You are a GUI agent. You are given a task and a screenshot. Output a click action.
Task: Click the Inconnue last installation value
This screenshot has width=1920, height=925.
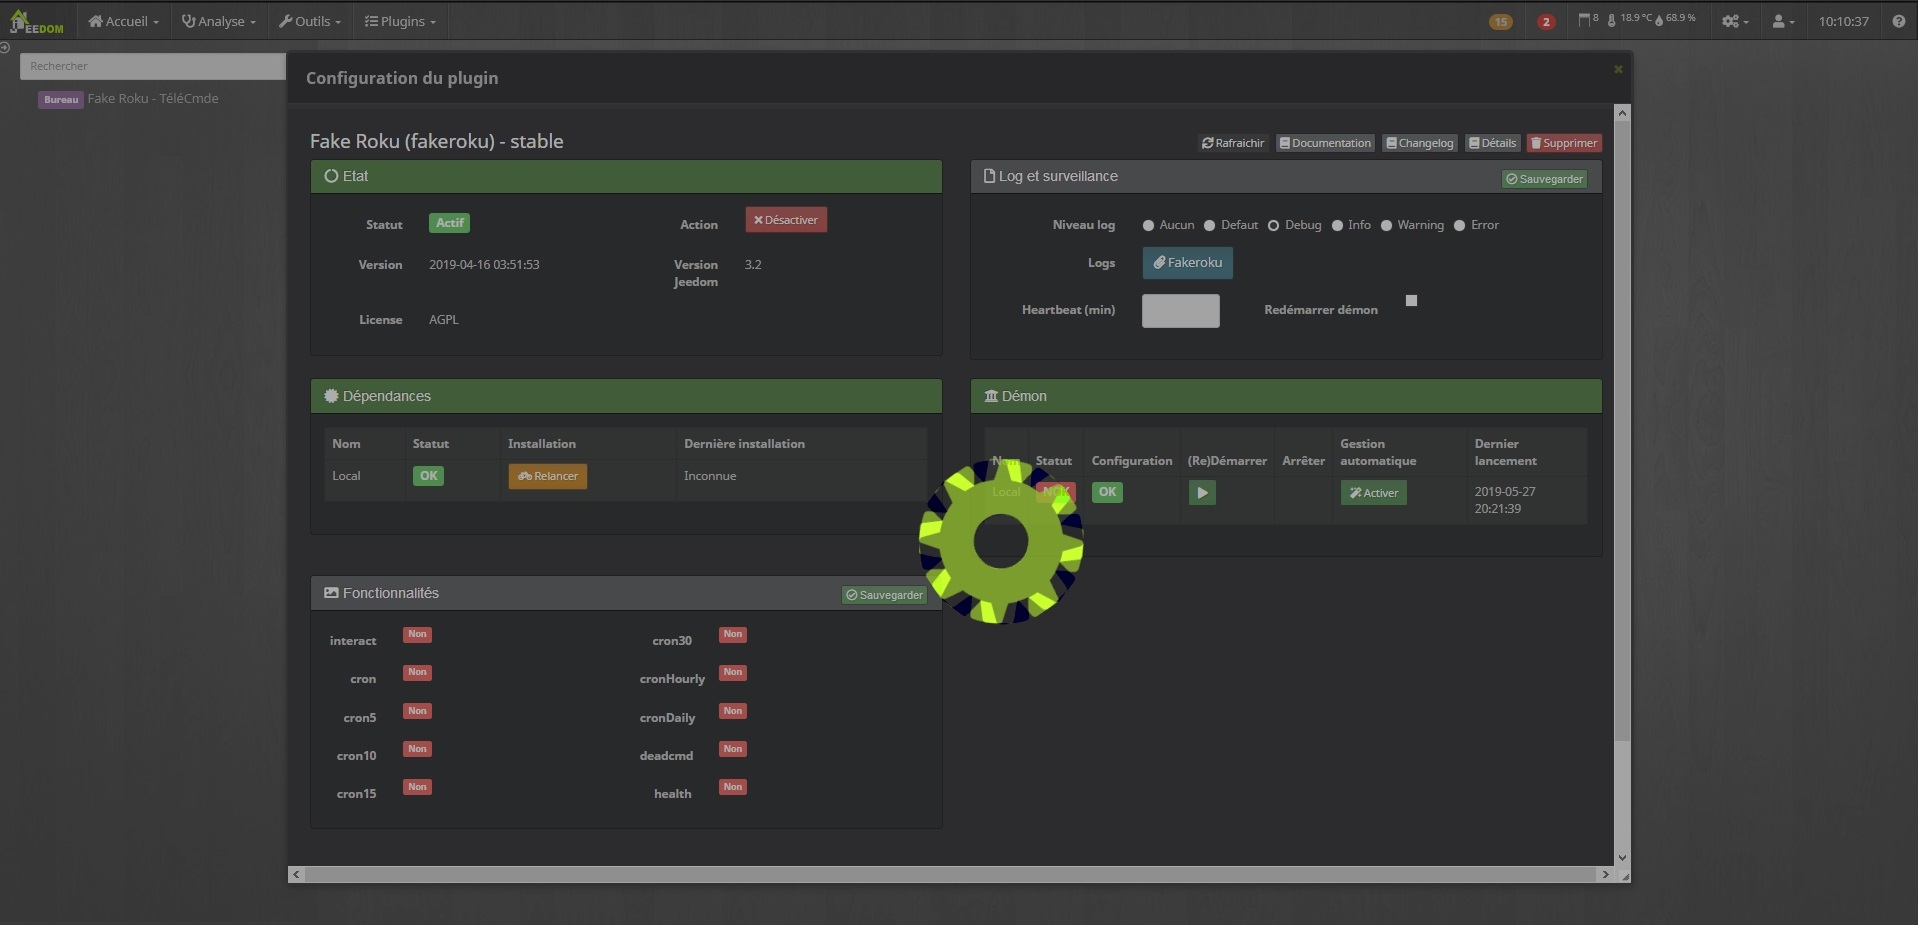click(710, 476)
